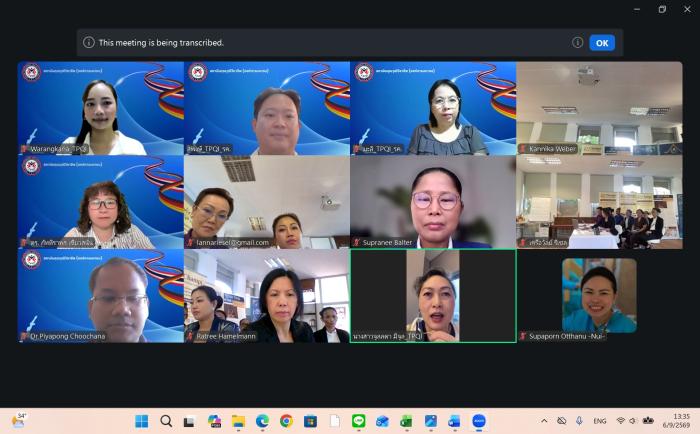Viewport: 700px width, 434px height.
Task: Launch Google Chrome from the taskbar
Action: coord(286,421)
